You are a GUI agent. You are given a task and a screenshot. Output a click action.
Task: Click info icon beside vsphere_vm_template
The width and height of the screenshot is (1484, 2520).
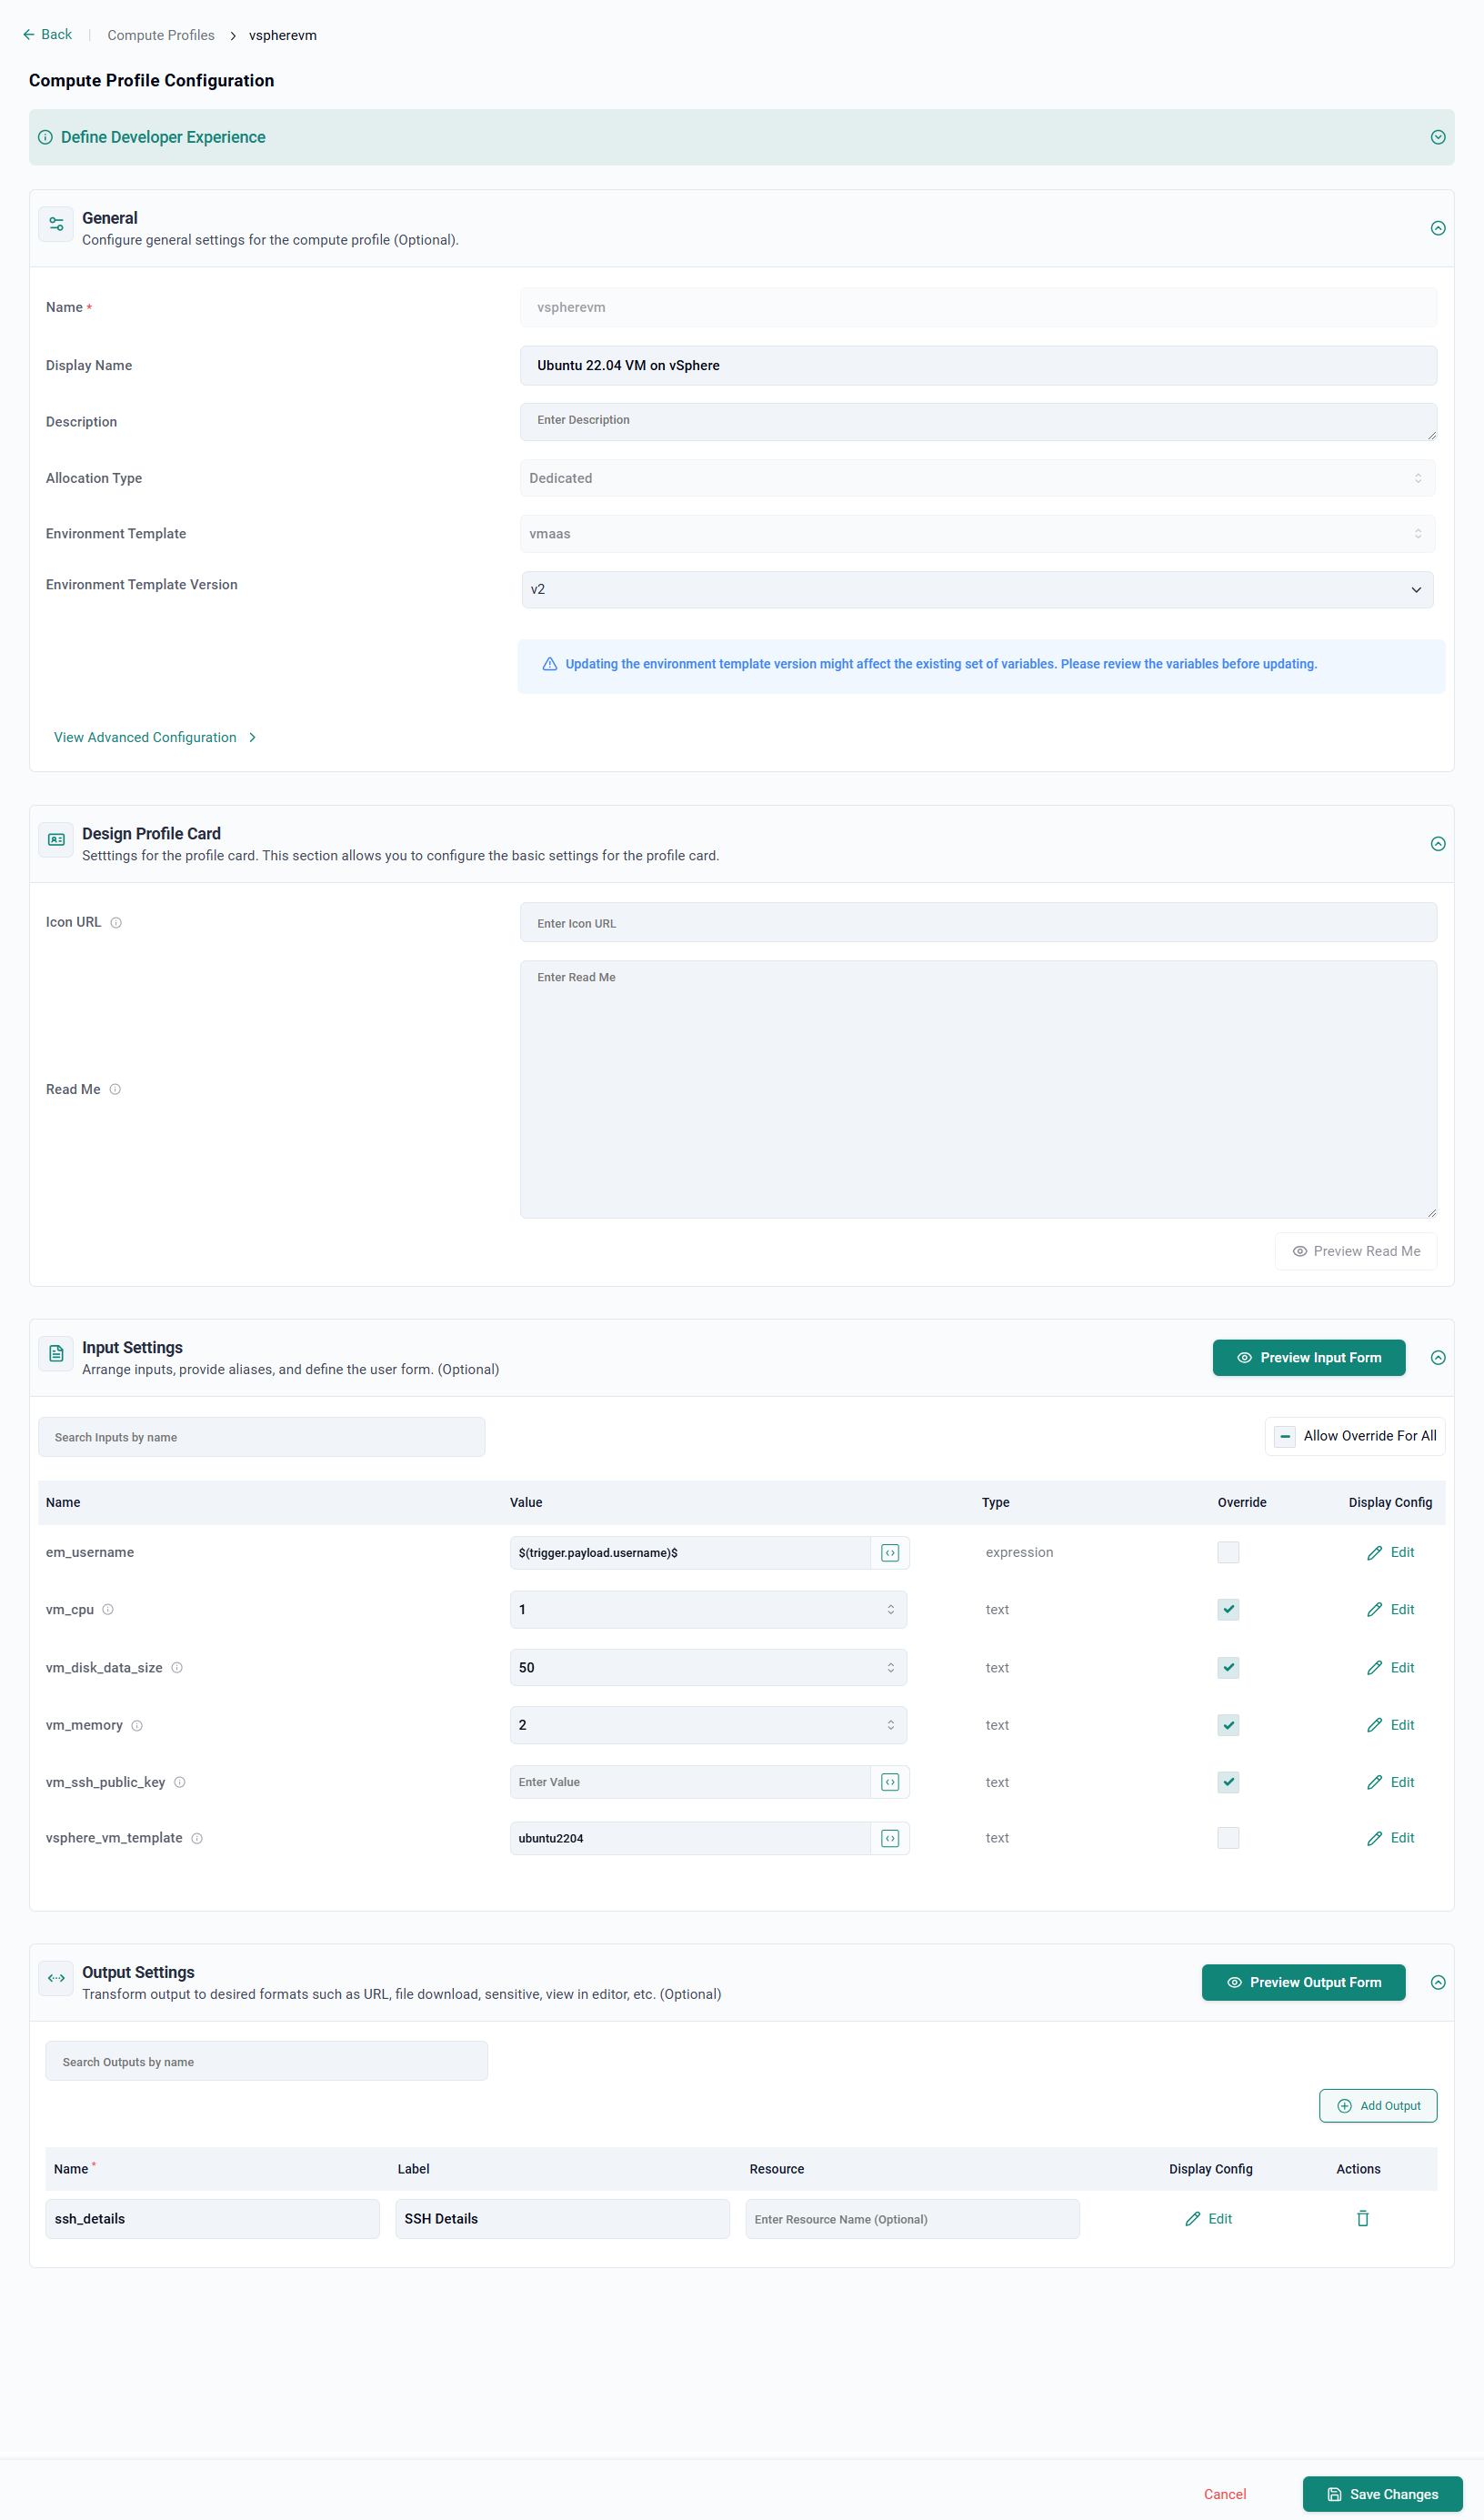pyautogui.click(x=197, y=1839)
